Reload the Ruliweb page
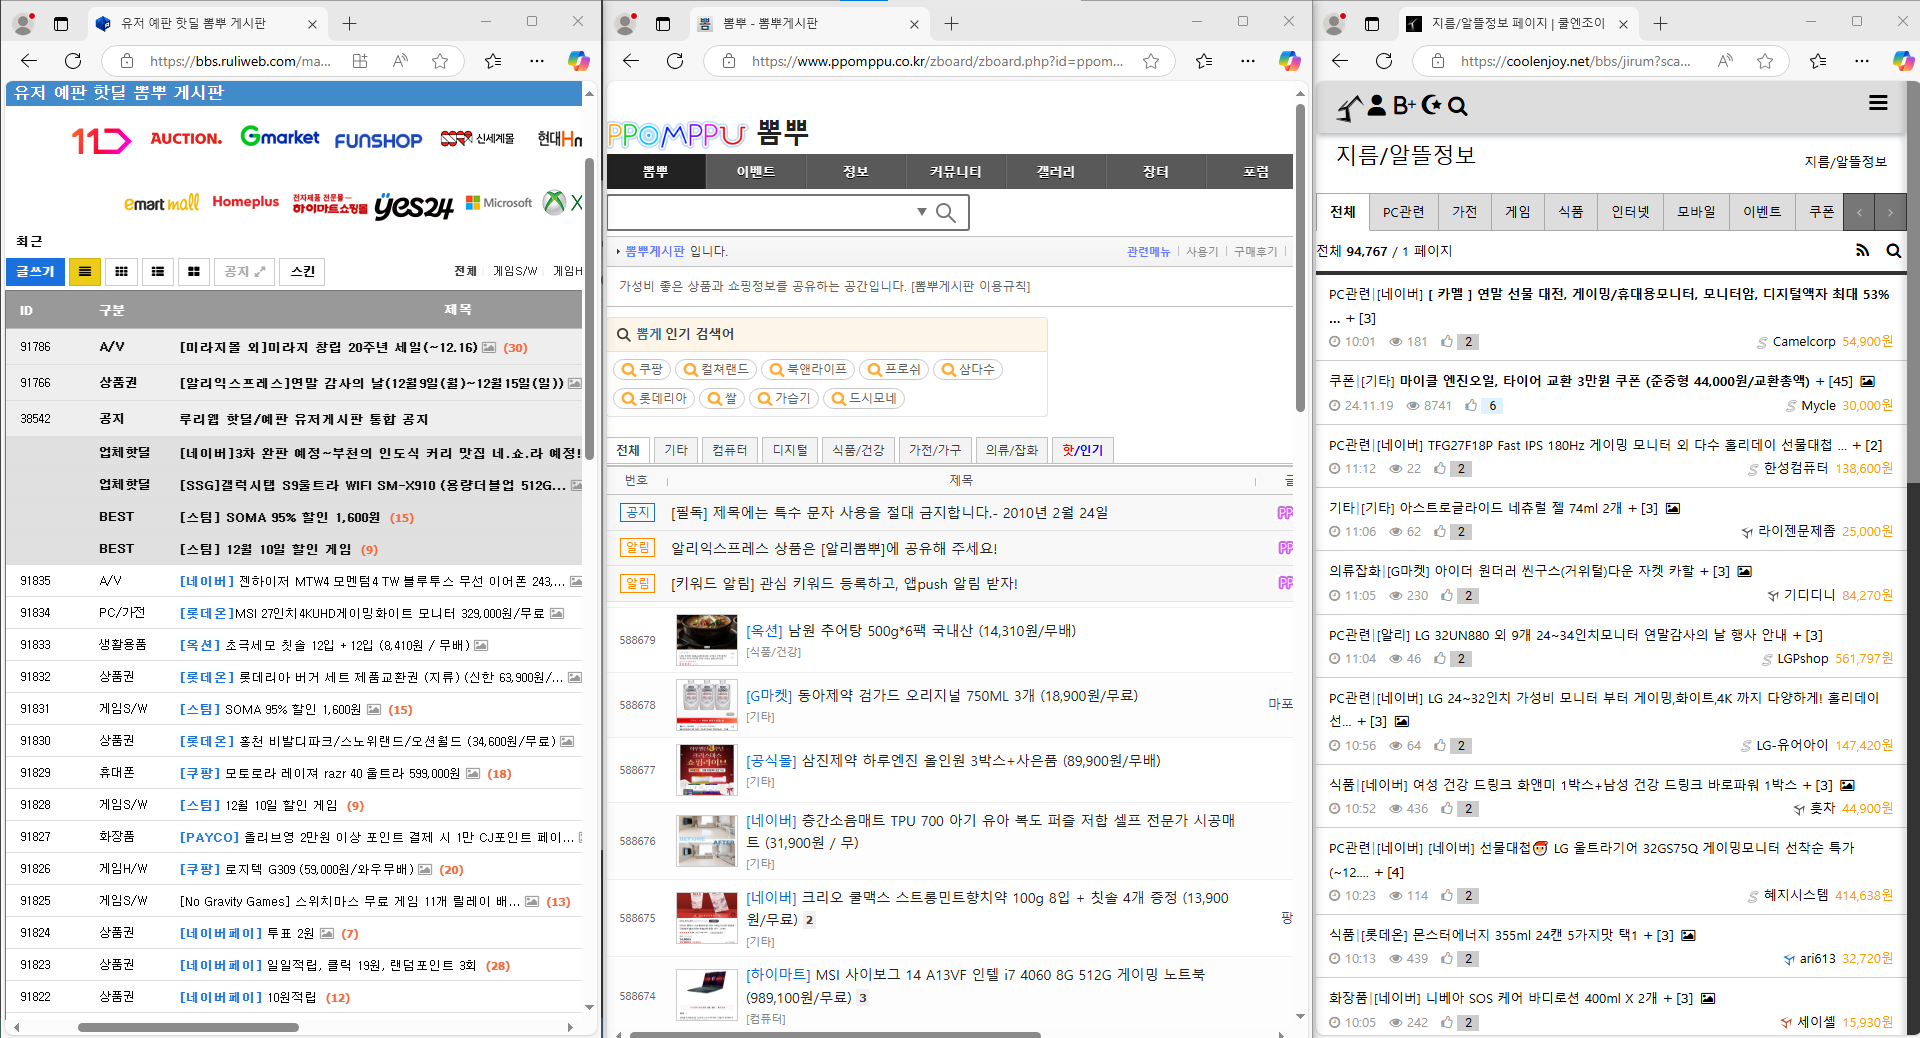This screenshot has height=1038, width=1920. pyautogui.click(x=73, y=61)
